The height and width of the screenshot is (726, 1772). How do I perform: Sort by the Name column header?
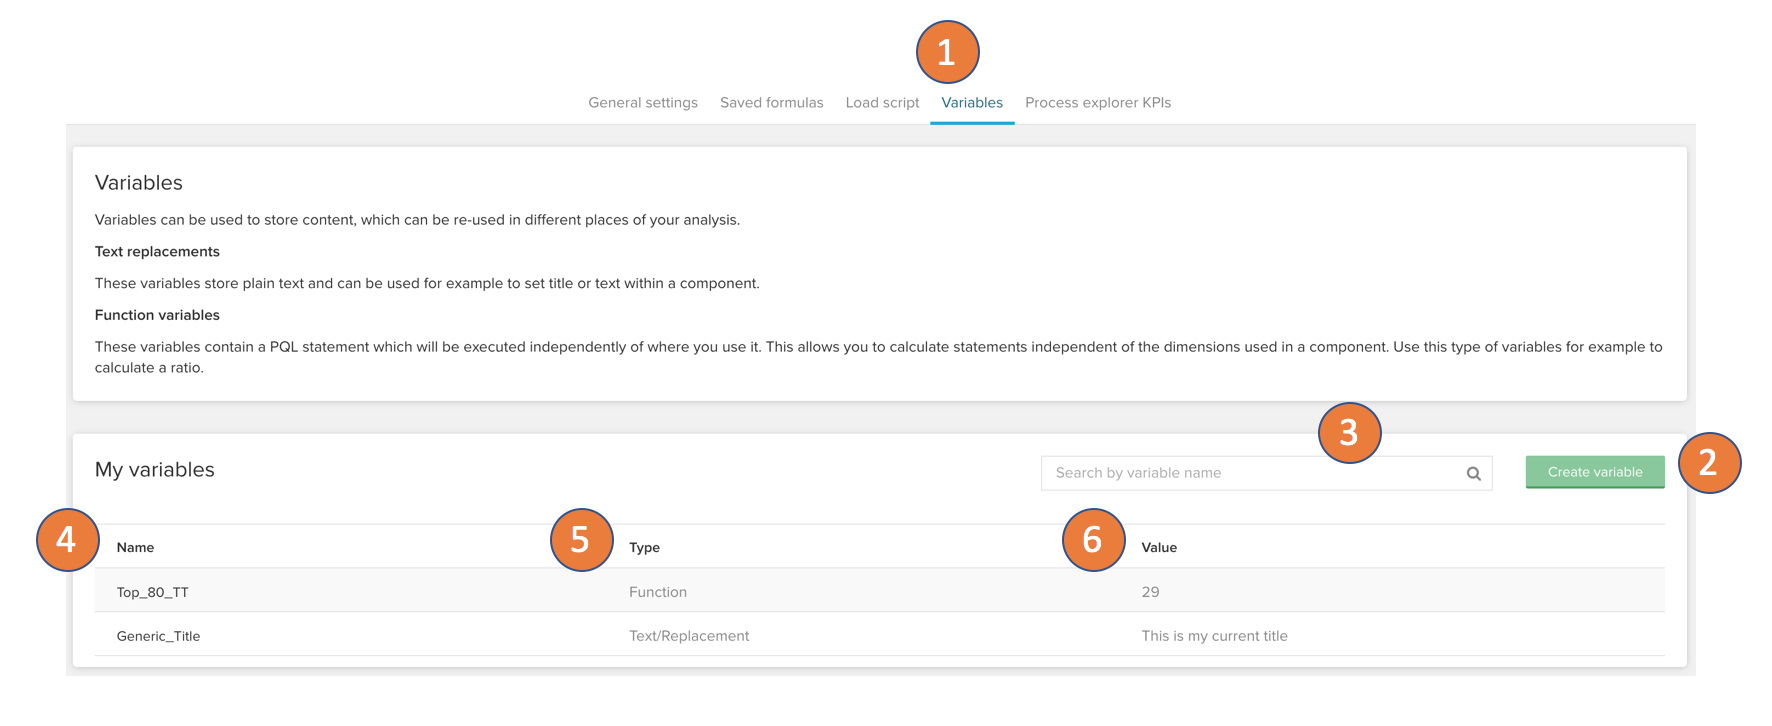pos(135,548)
